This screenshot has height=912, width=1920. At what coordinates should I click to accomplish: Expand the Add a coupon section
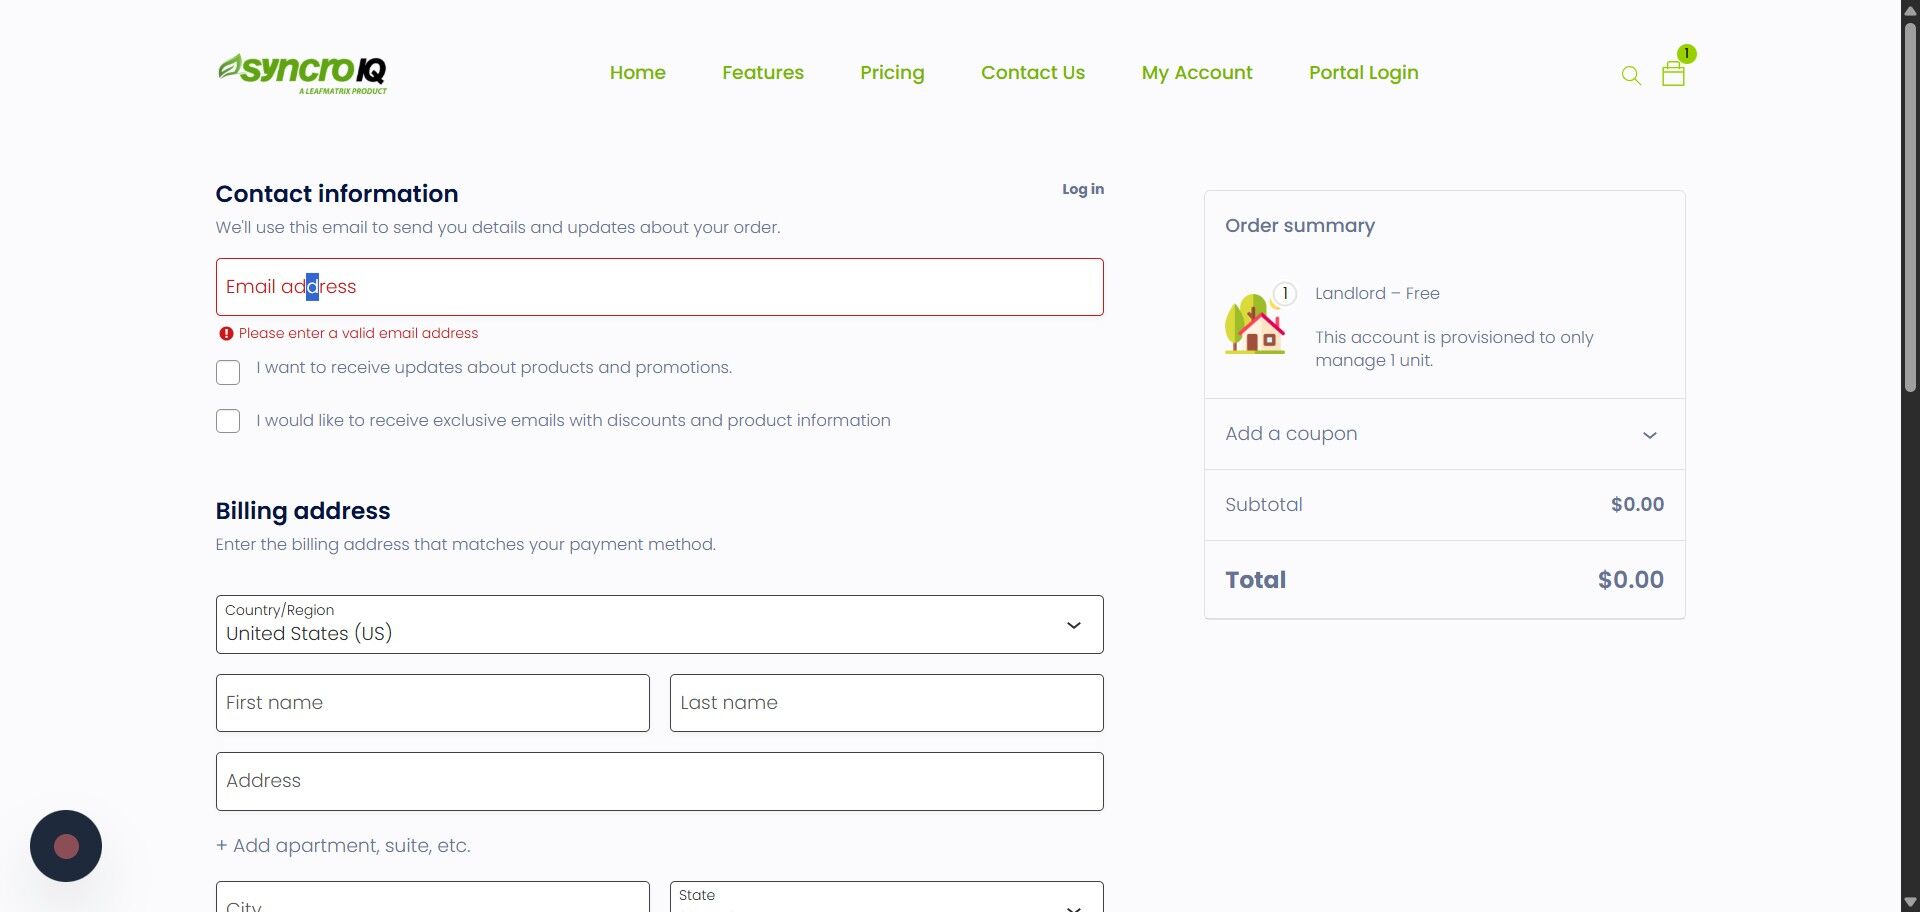click(x=1444, y=434)
